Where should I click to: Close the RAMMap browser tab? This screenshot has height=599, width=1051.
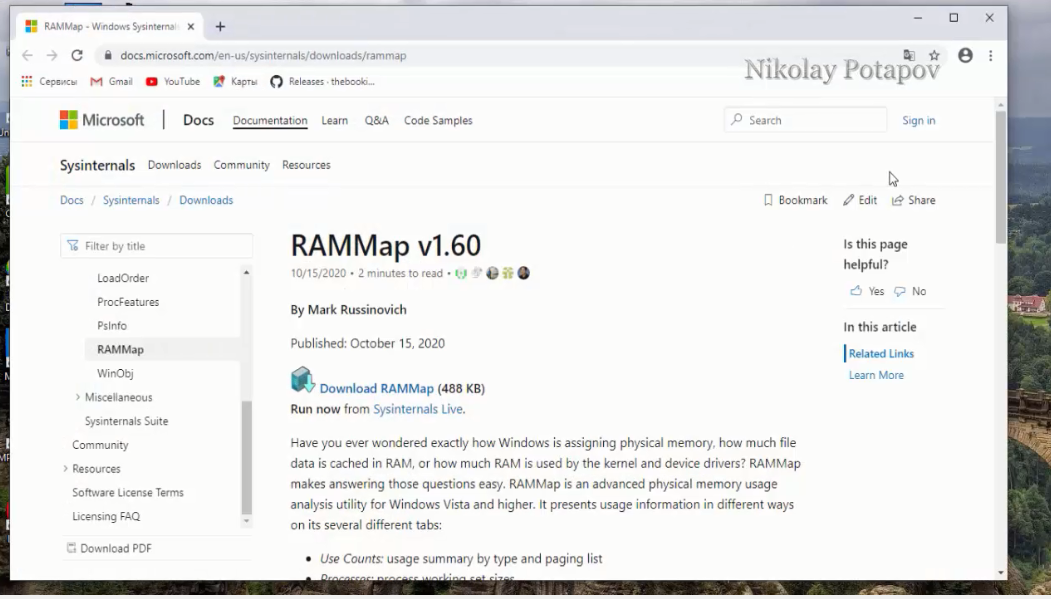191,27
